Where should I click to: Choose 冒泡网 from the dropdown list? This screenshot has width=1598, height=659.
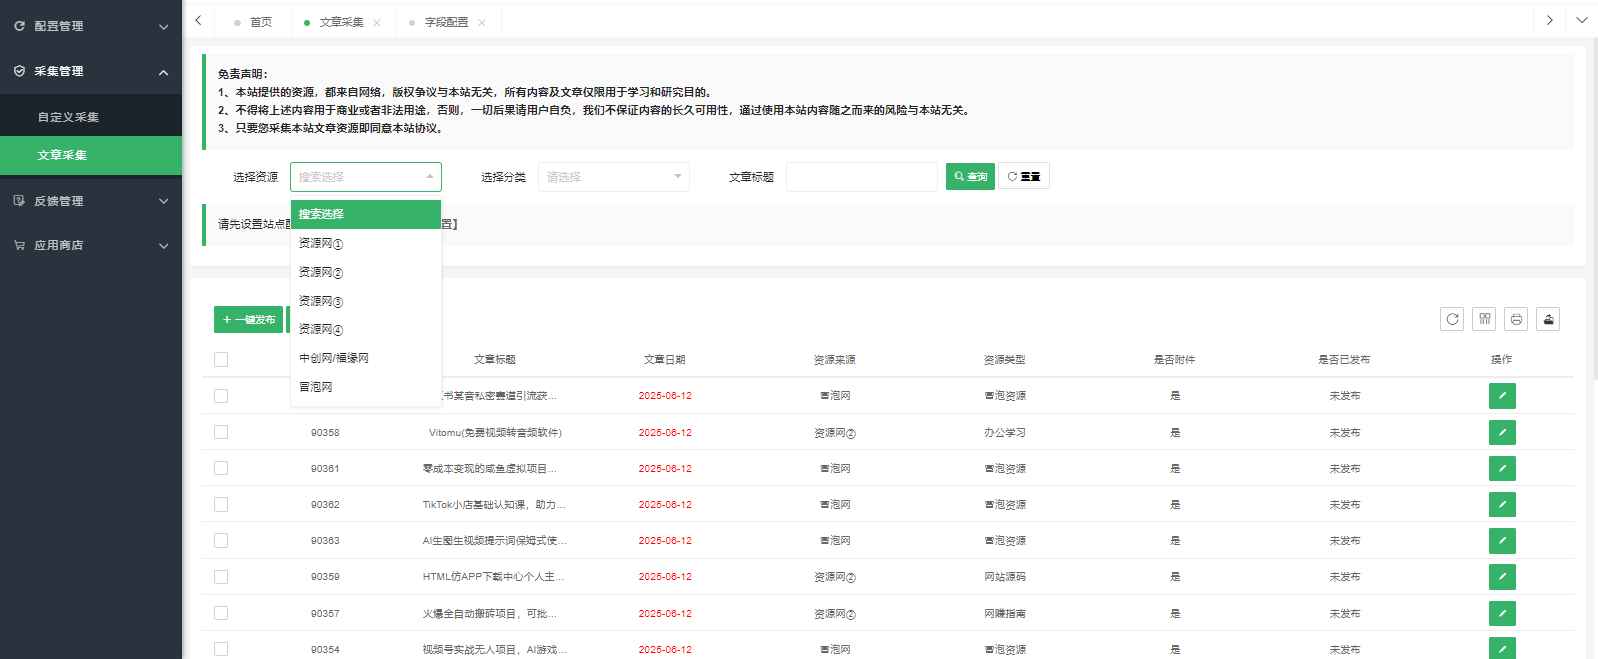tap(366, 387)
